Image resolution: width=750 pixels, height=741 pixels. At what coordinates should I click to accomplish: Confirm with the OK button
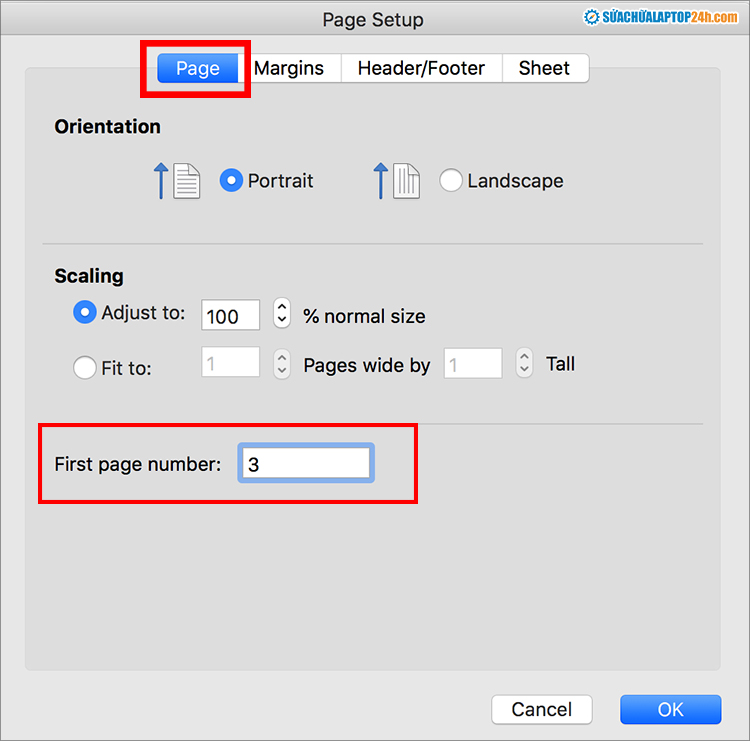pyautogui.click(x=671, y=709)
